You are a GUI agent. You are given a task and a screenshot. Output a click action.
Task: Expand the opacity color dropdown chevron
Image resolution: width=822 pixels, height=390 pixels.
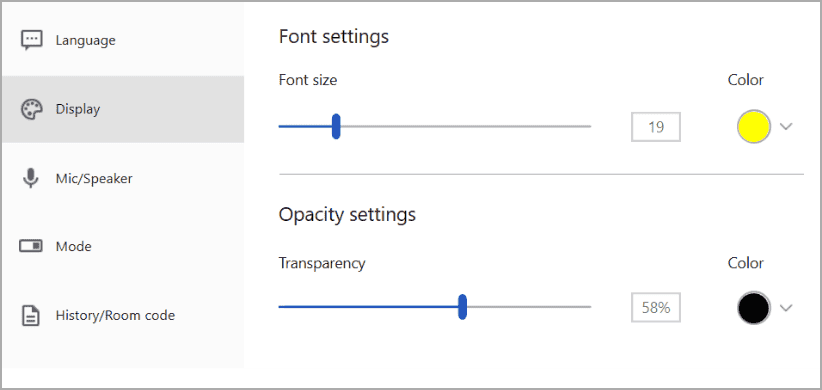tap(785, 308)
